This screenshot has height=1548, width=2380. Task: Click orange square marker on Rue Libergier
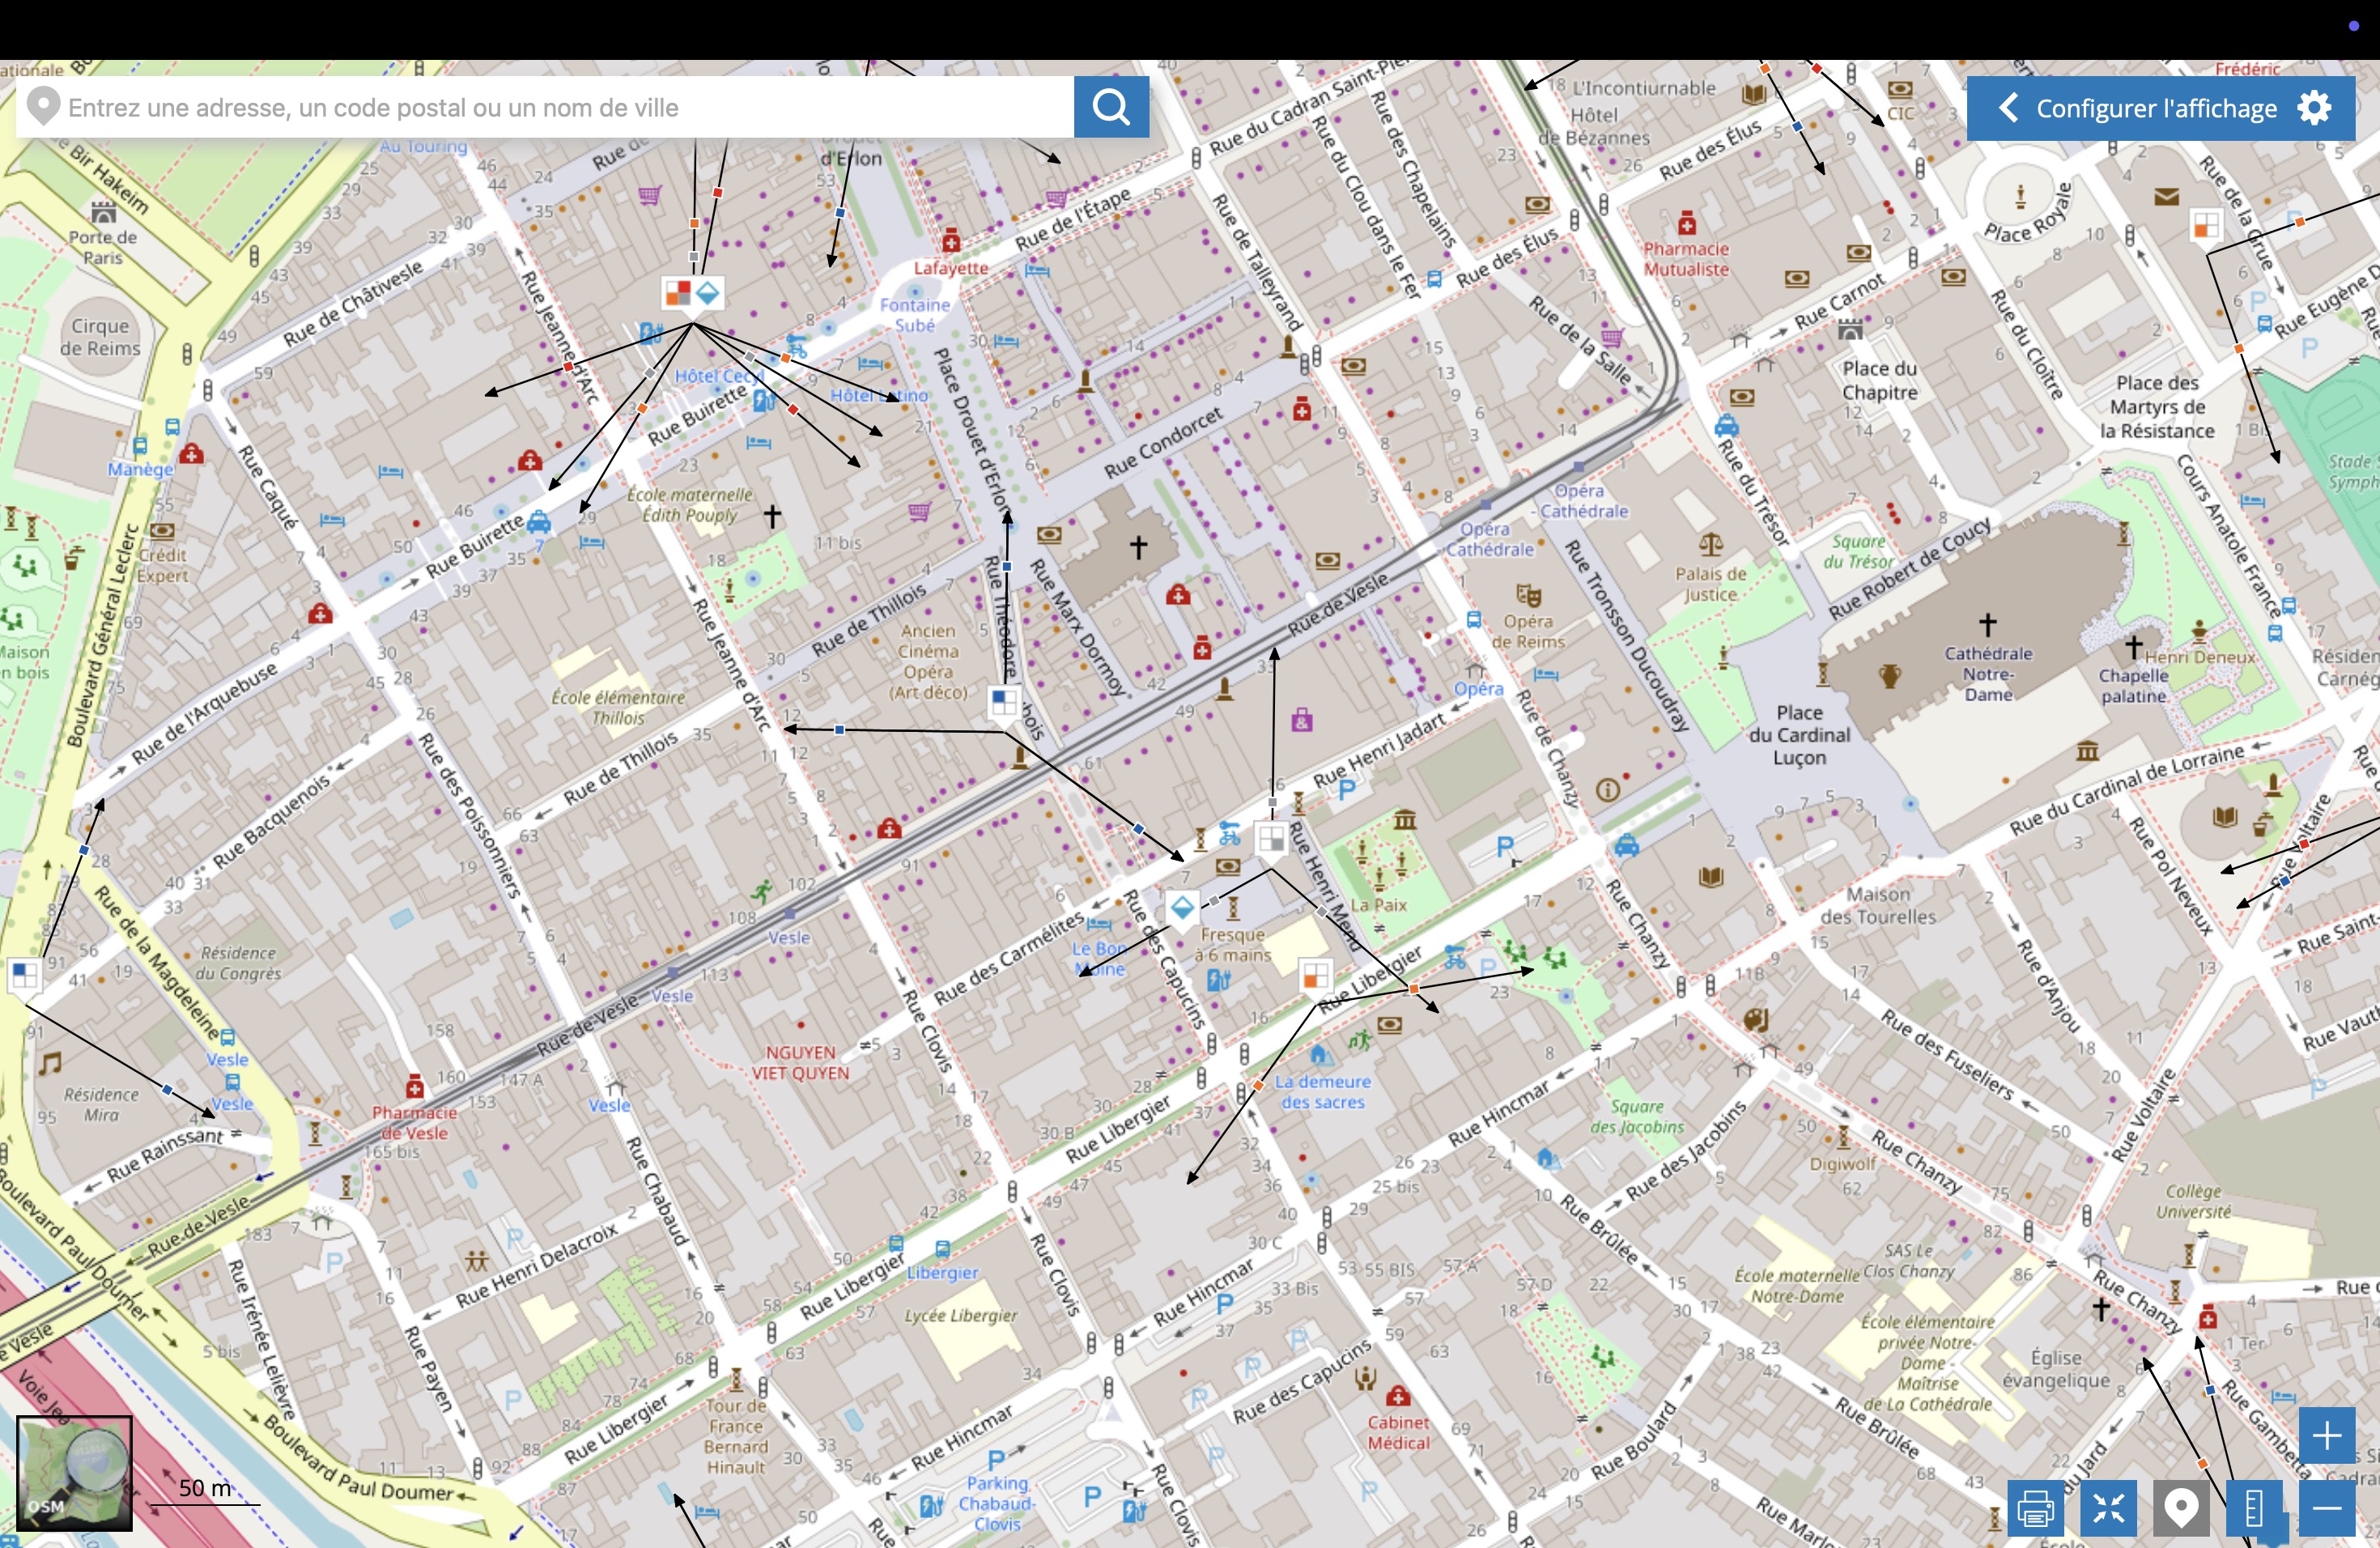point(1316,975)
